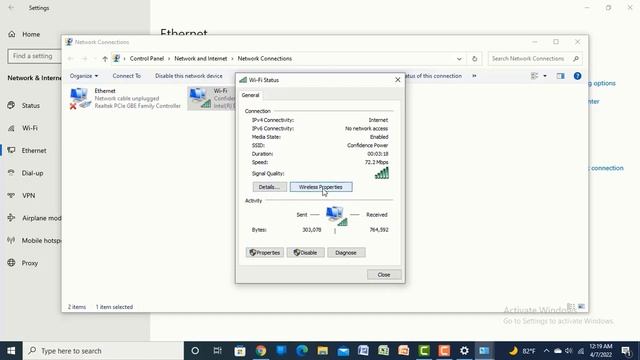Click the taskbar search box

click(104, 351)
